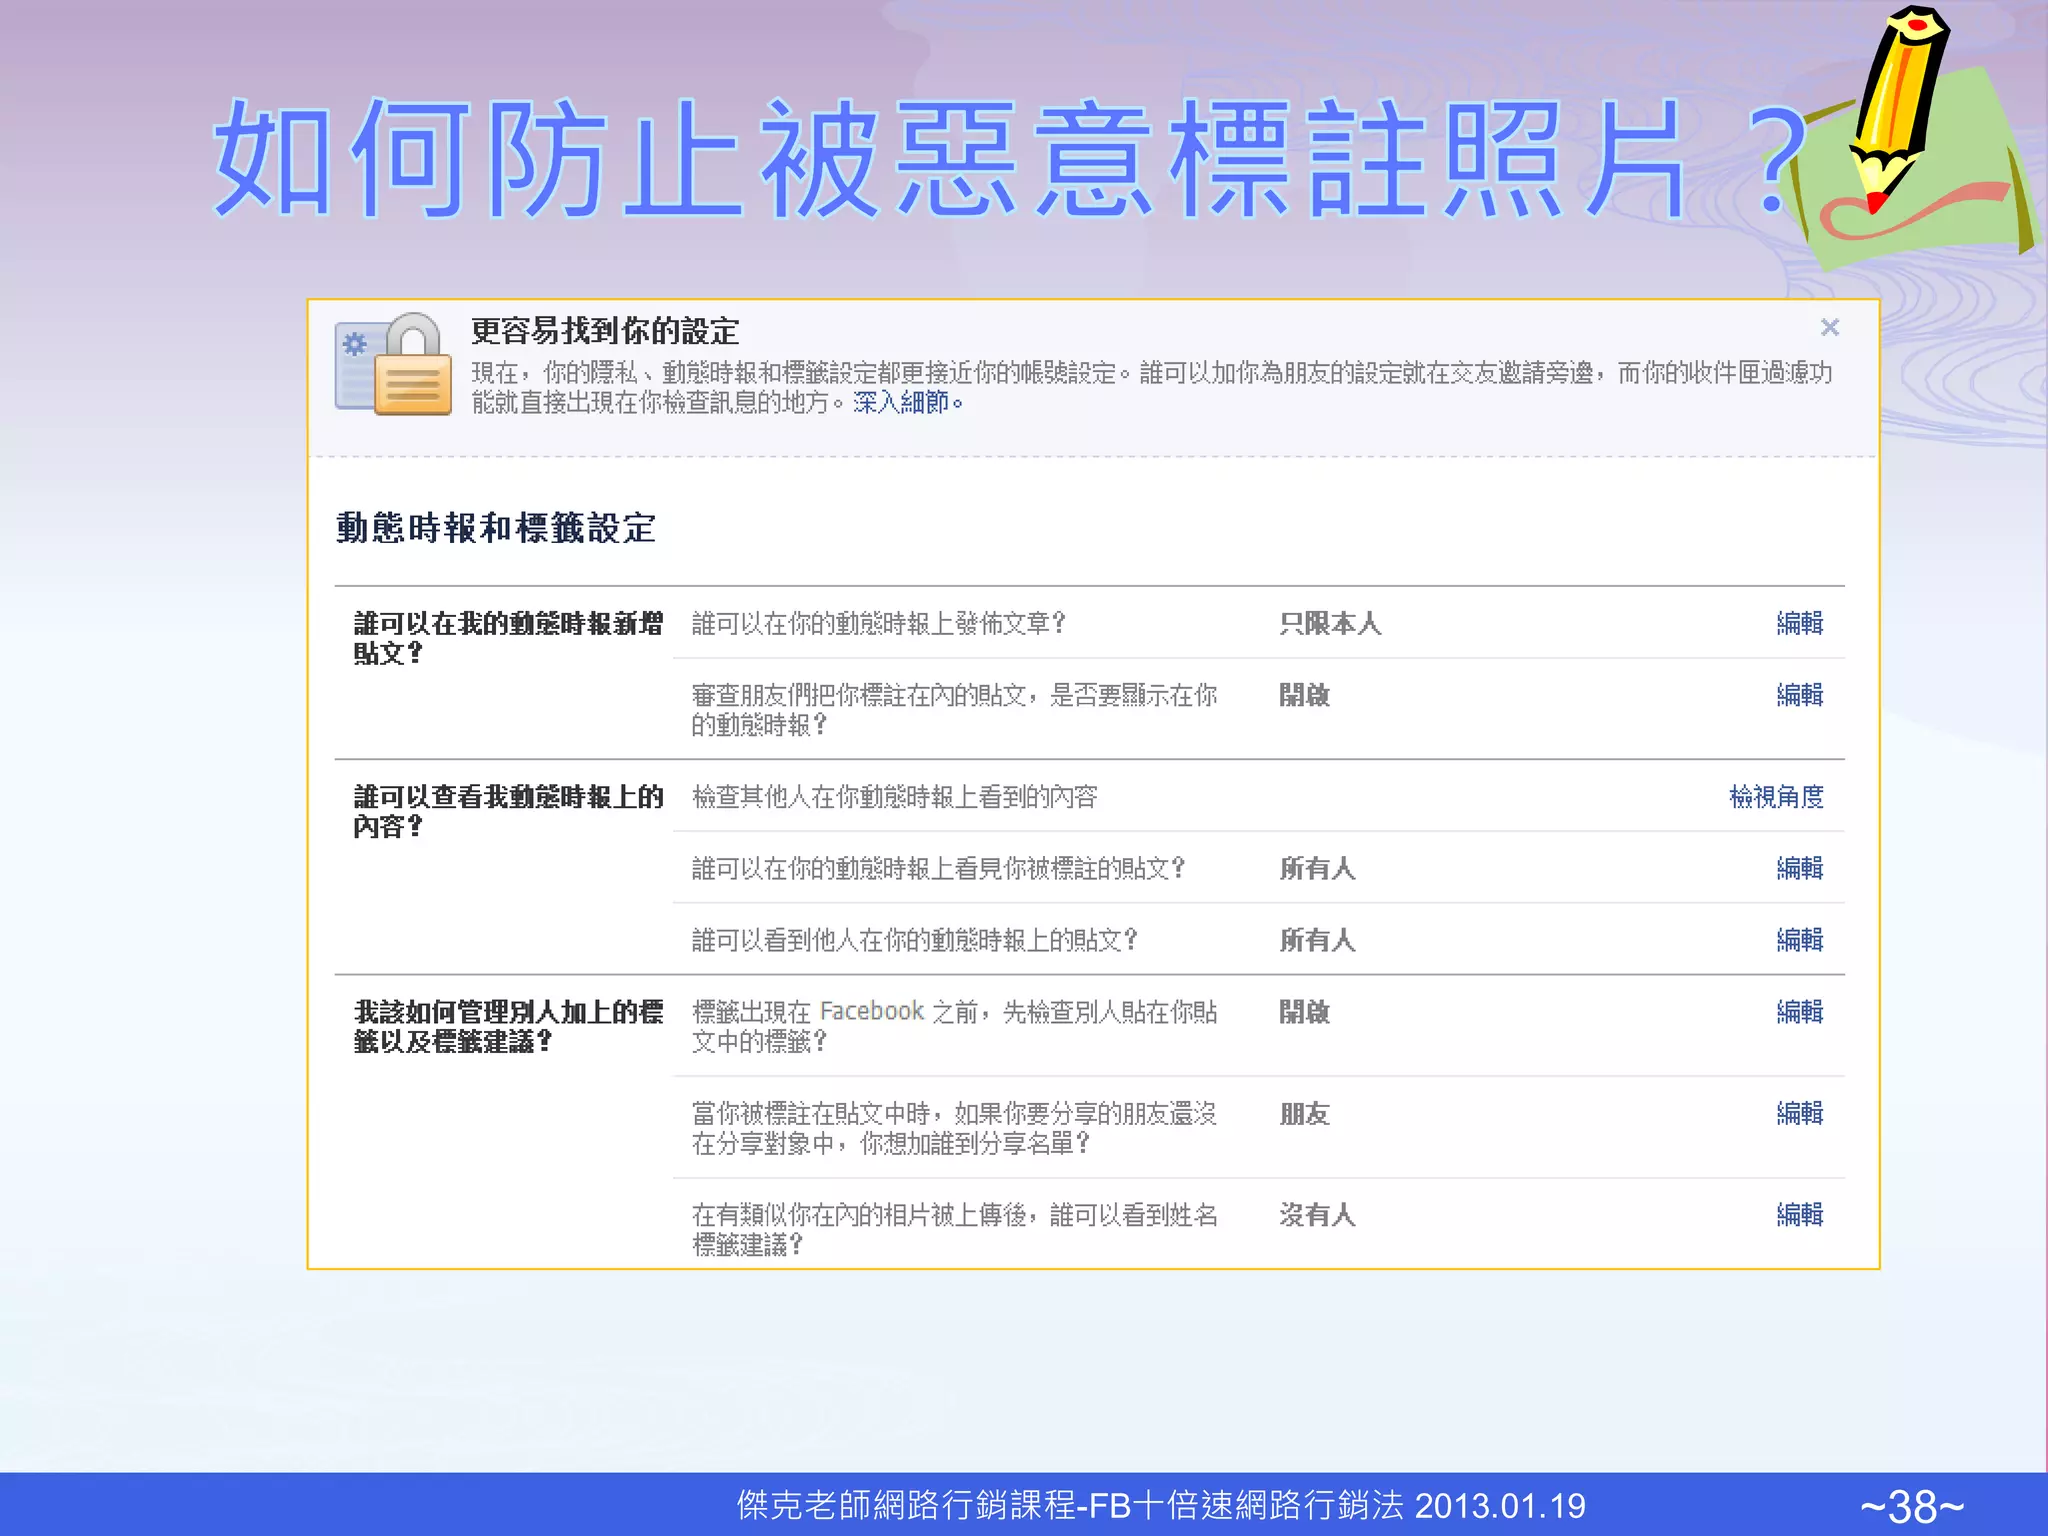The height and width of the screenshot is (1536, 2048).
Task: Click 誰可以在你的動態時報上發佈文章 row text
Action: click(878, 623)
